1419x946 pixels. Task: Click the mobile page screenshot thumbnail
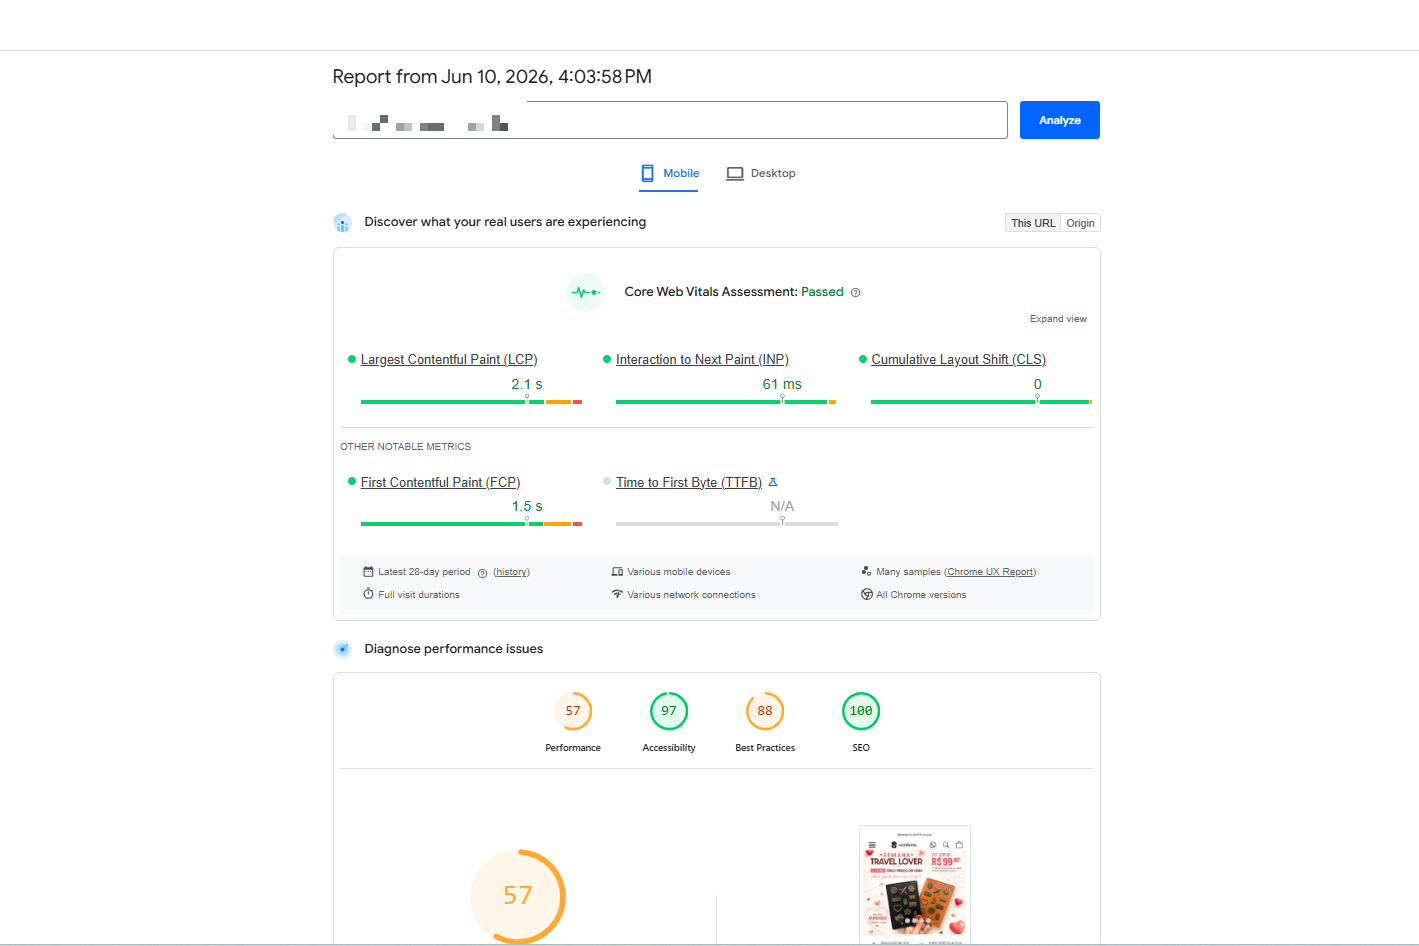tap(915, 885)
